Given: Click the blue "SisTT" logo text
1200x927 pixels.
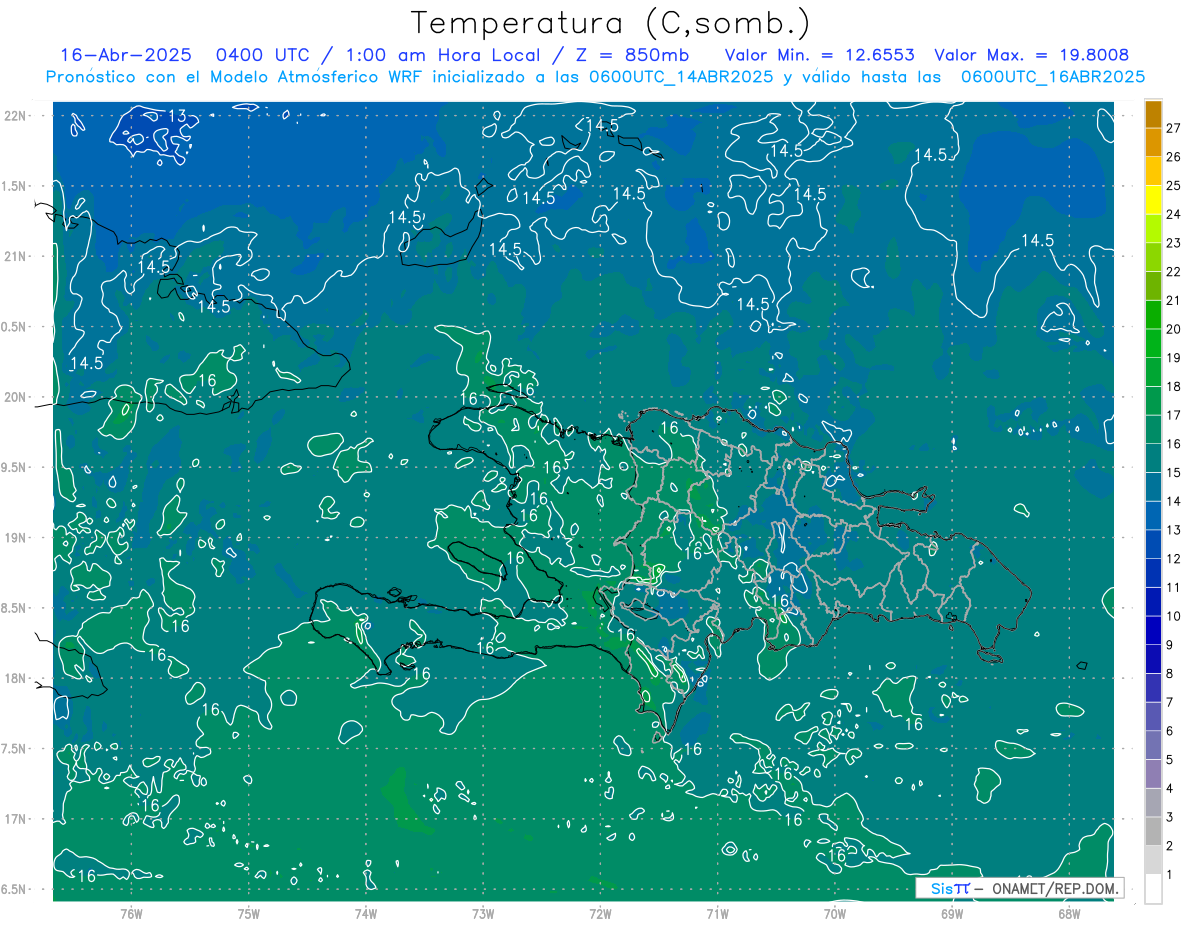Looking at the screenshot, I should (950, 888).
